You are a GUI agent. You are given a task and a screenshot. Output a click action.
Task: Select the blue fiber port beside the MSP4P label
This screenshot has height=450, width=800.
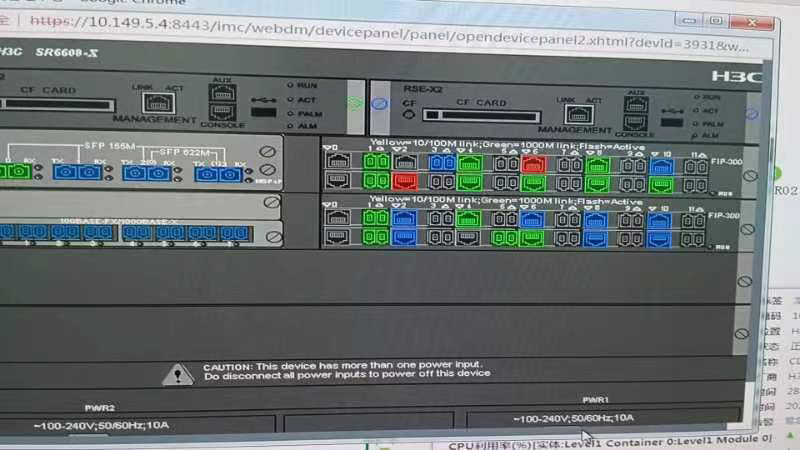(x=218, y=175)
